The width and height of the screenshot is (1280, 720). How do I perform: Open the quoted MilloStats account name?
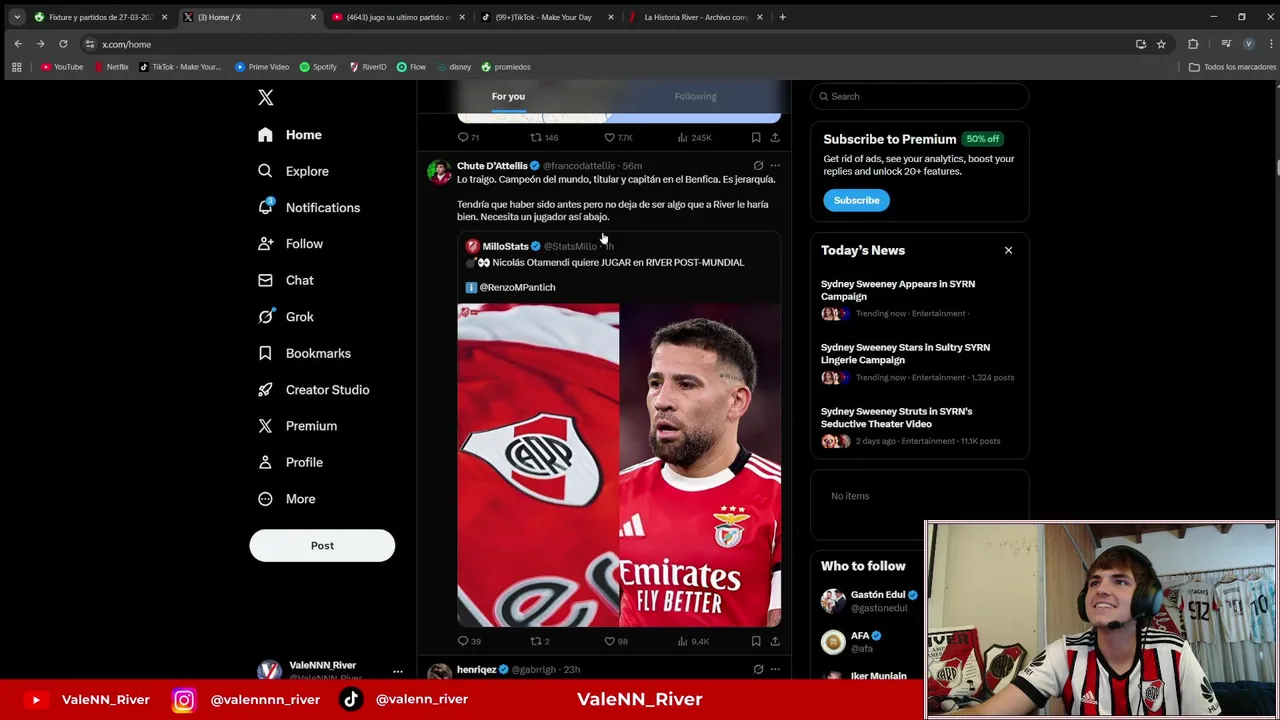point(505,246)
